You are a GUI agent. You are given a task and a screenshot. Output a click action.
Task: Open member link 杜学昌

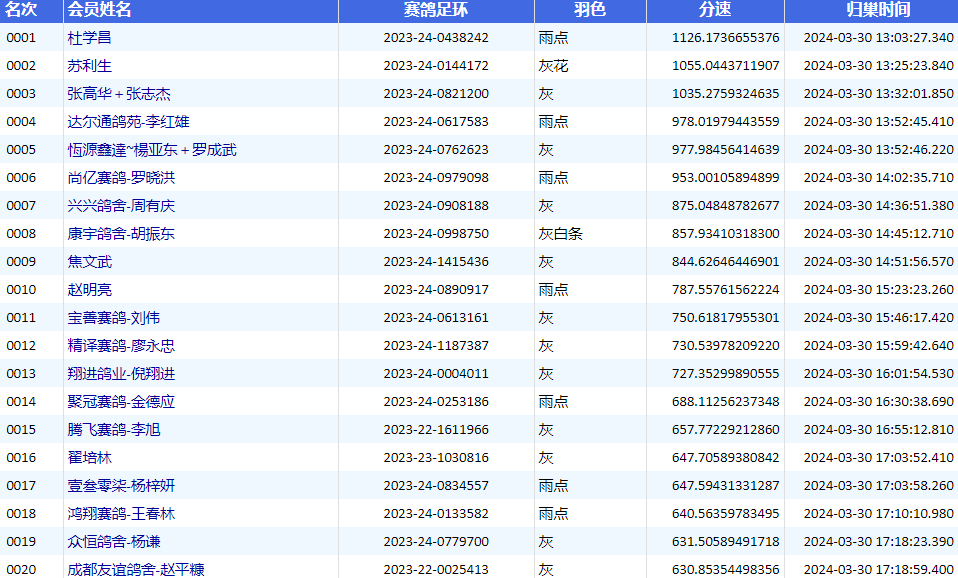89,38
